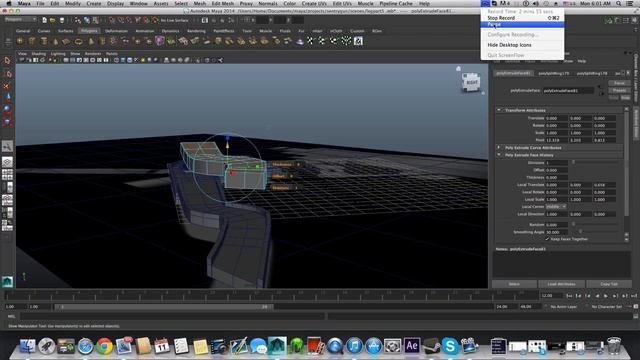
Task: Open iTunes from the dock
Action: (354, 346)
